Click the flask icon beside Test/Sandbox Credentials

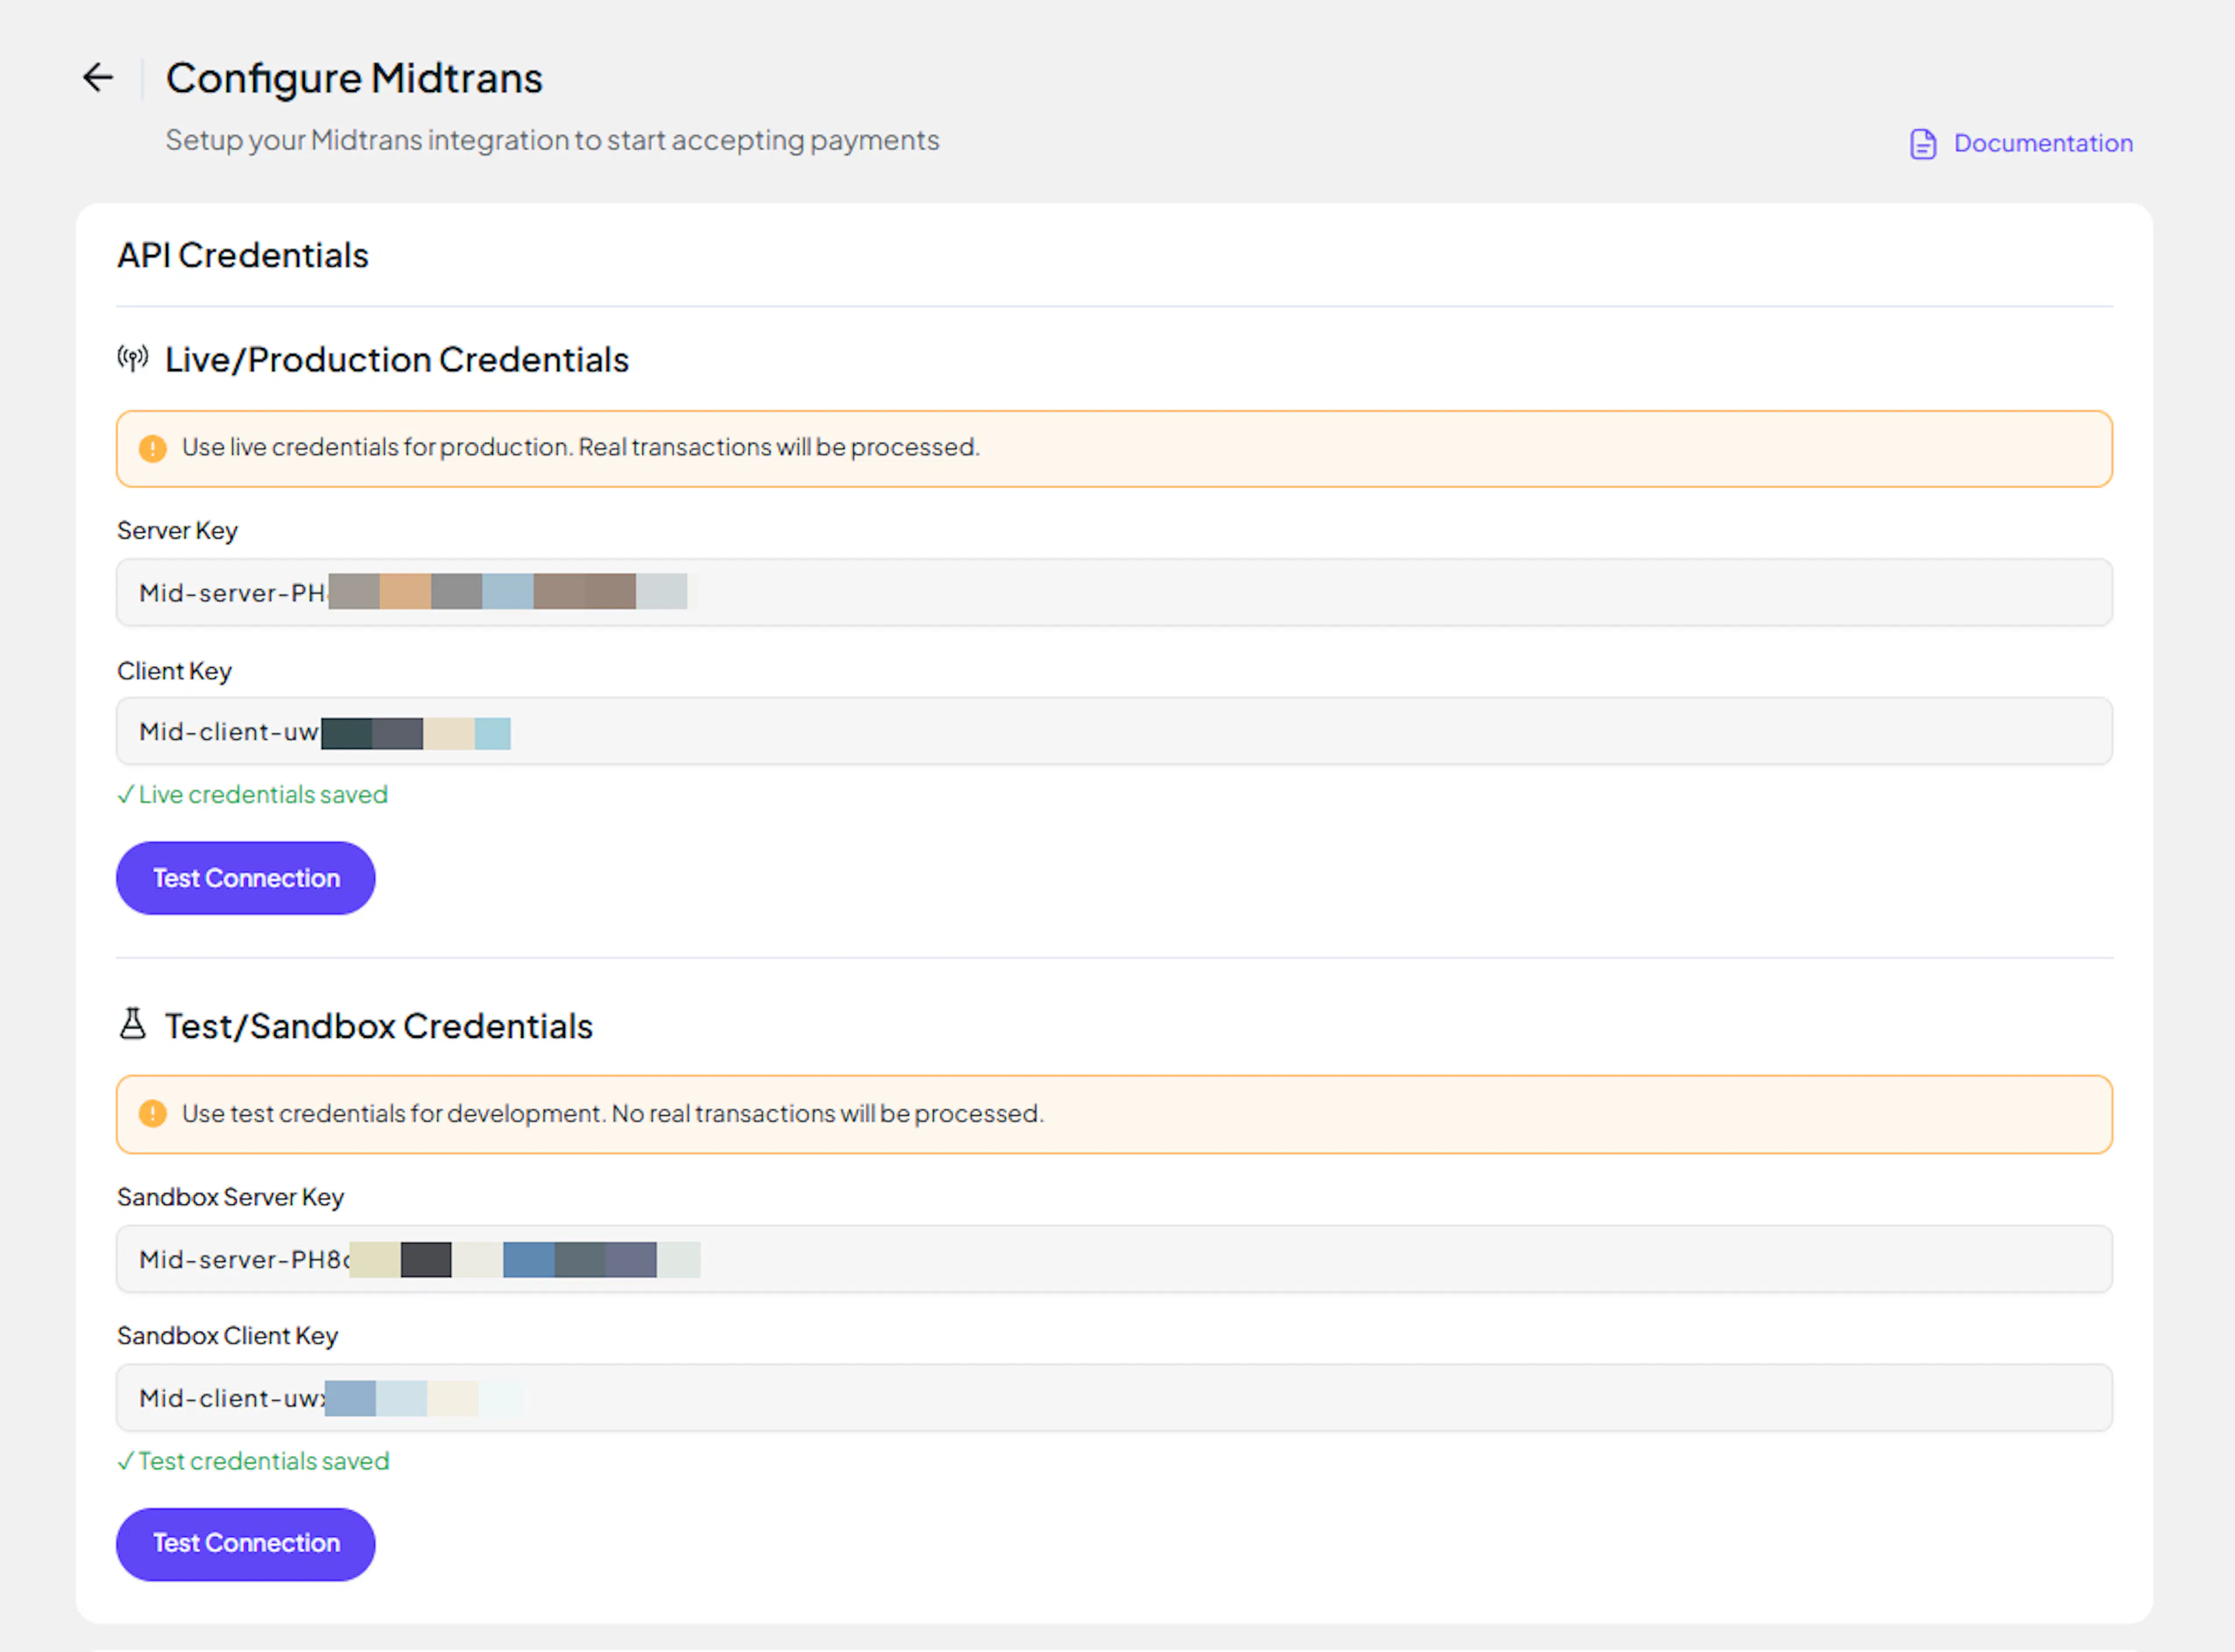132,1024
